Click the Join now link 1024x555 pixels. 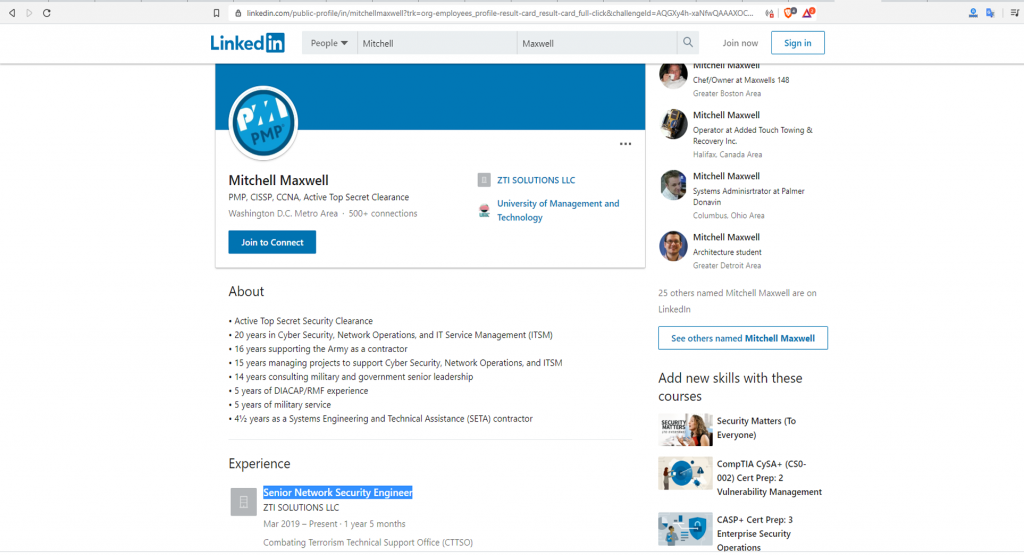[740, 43]
